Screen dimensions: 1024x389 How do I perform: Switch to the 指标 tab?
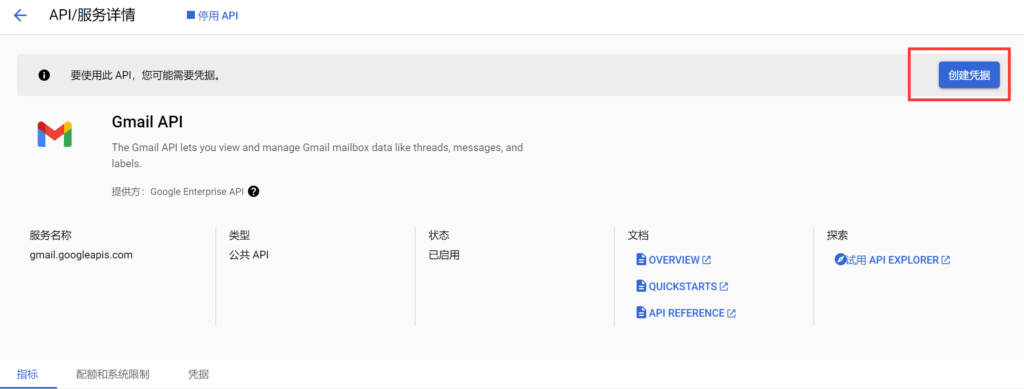(x=27, y=375)
